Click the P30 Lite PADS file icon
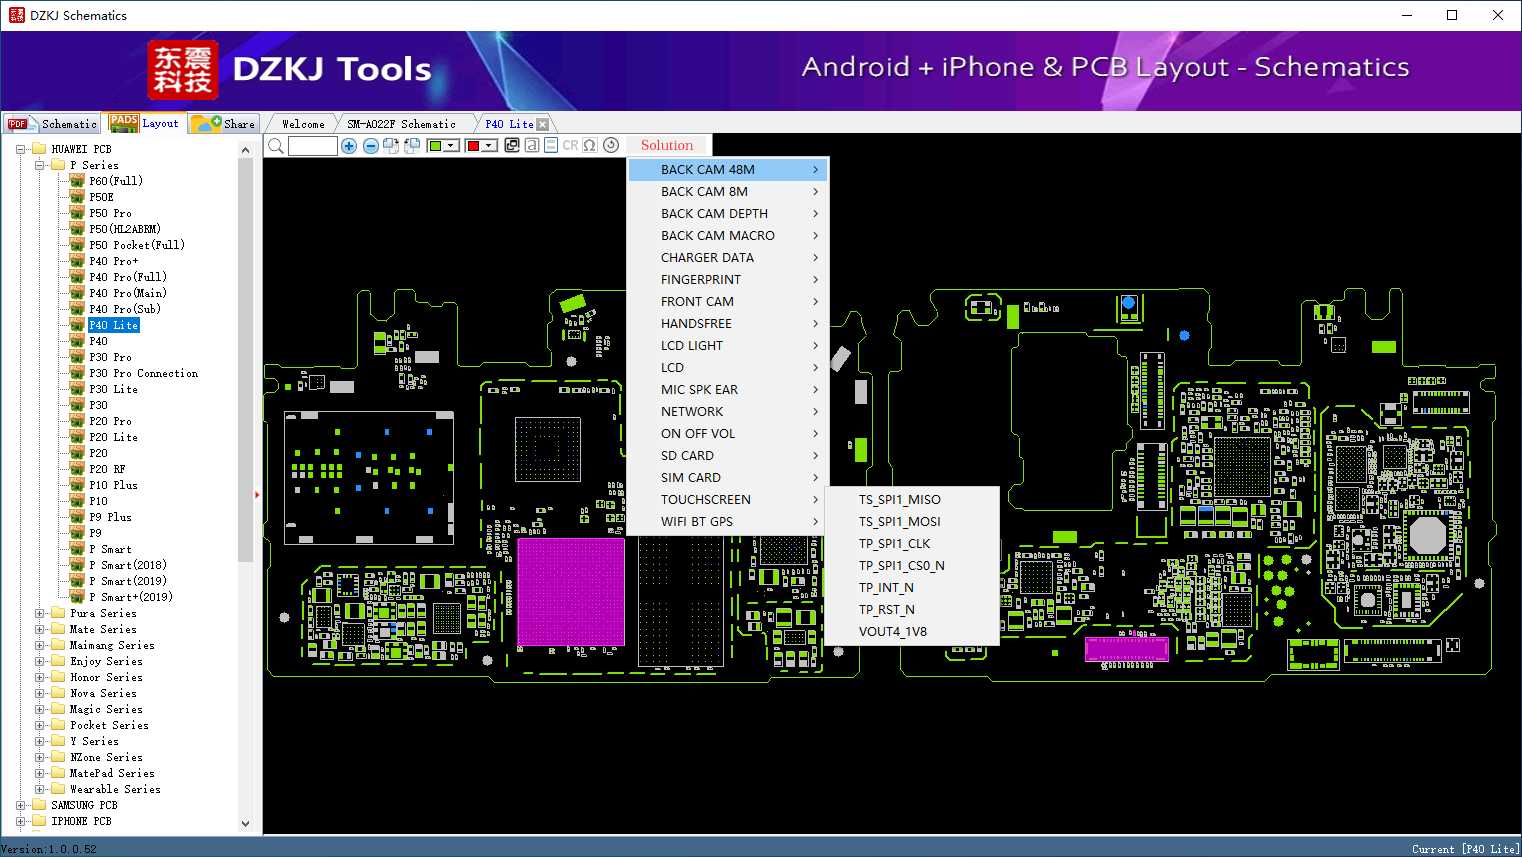The width and height of the screenshot is (1522, 857). [x=77, y=389]
